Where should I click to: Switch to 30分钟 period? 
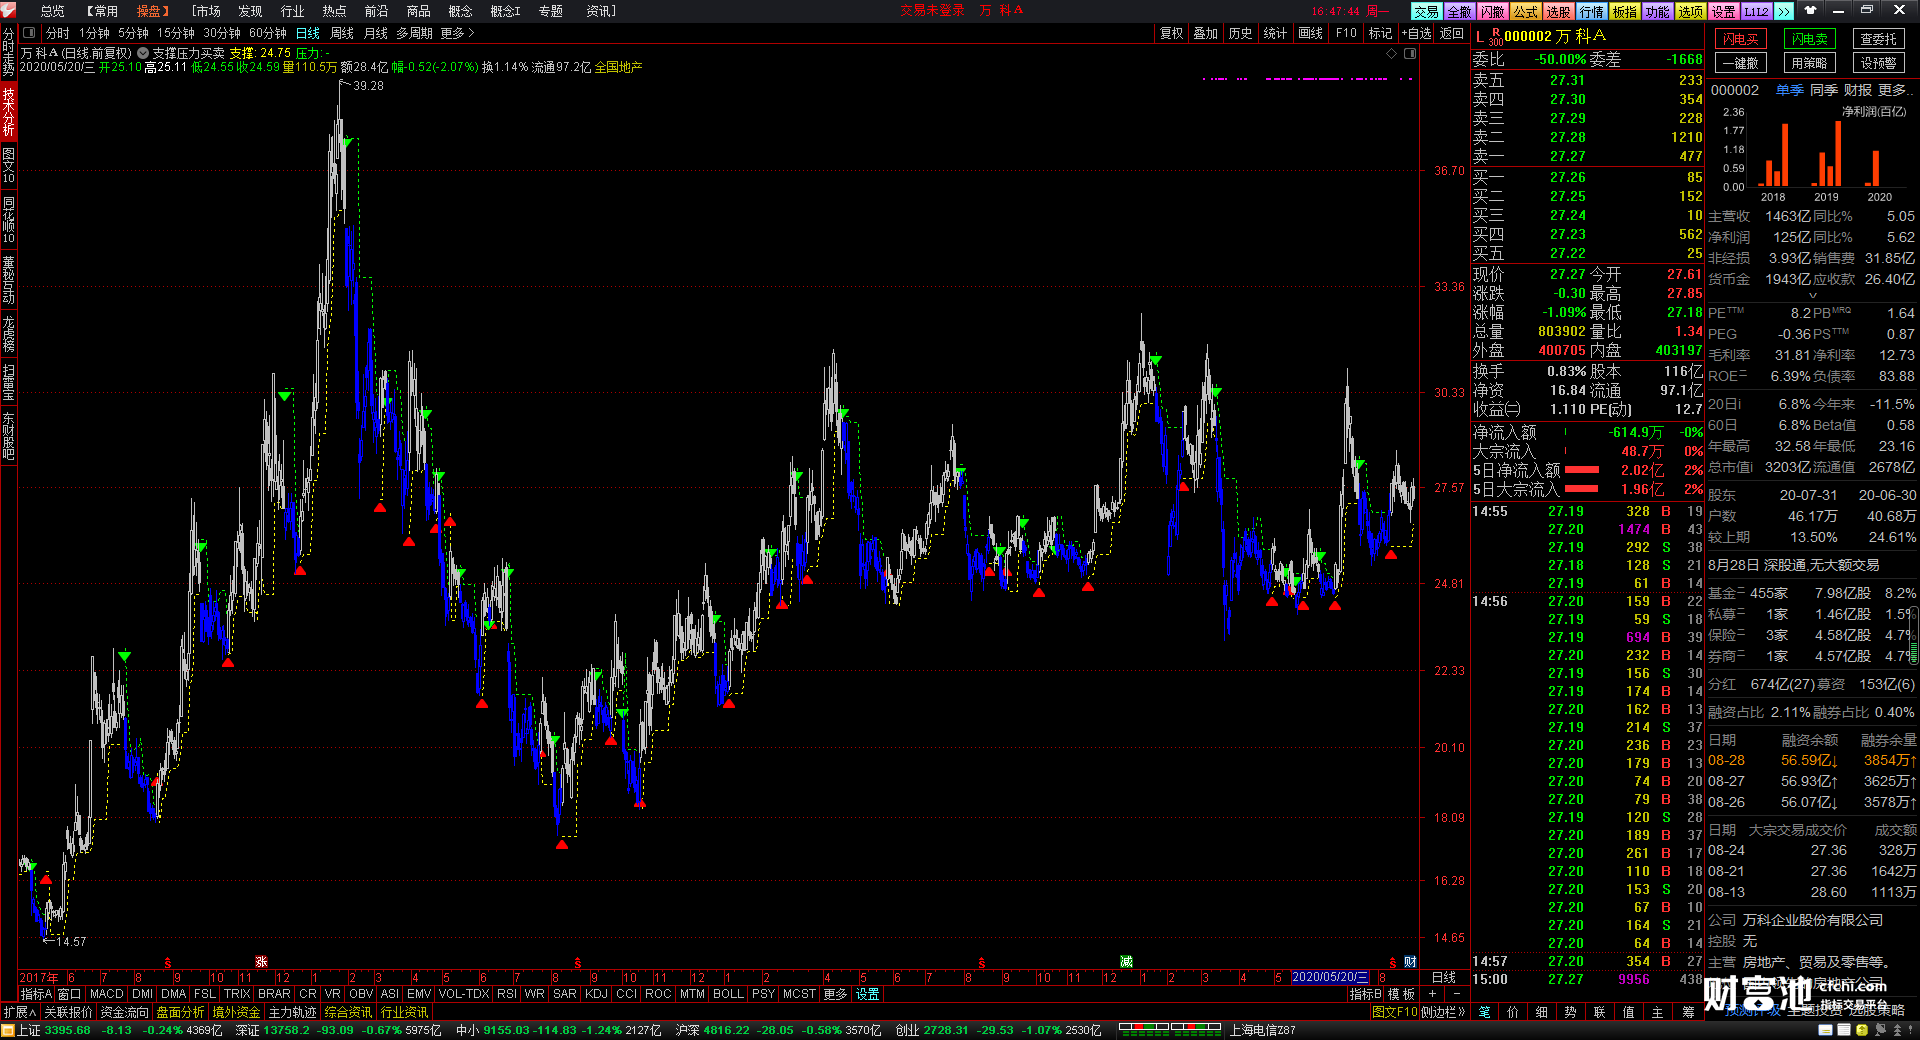[222, 33]
